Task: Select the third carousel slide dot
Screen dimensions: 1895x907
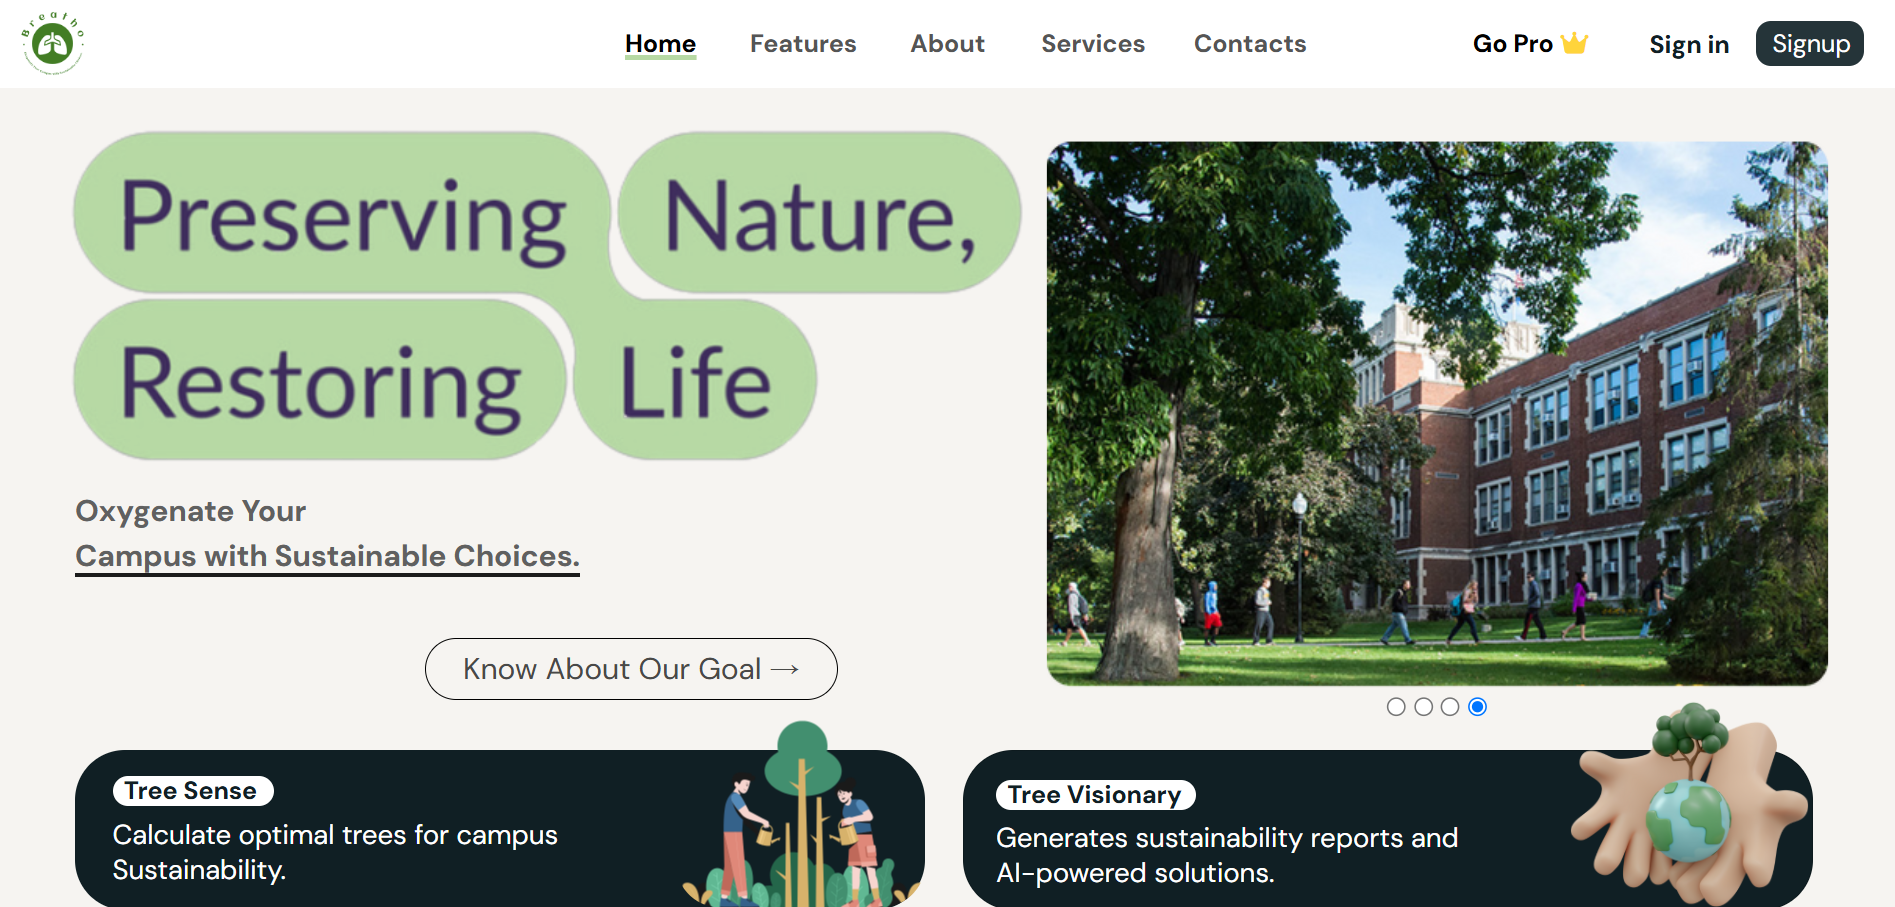Action: tap(1450, 707)
